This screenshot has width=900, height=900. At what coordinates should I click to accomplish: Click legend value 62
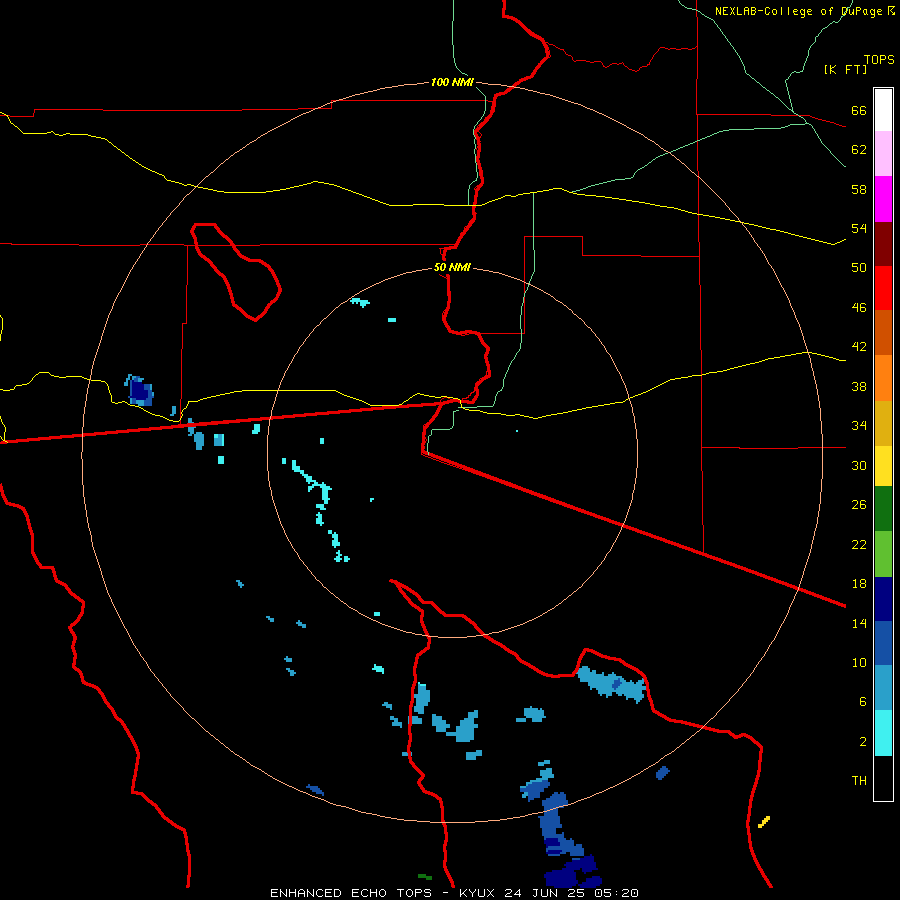[859, 150]
